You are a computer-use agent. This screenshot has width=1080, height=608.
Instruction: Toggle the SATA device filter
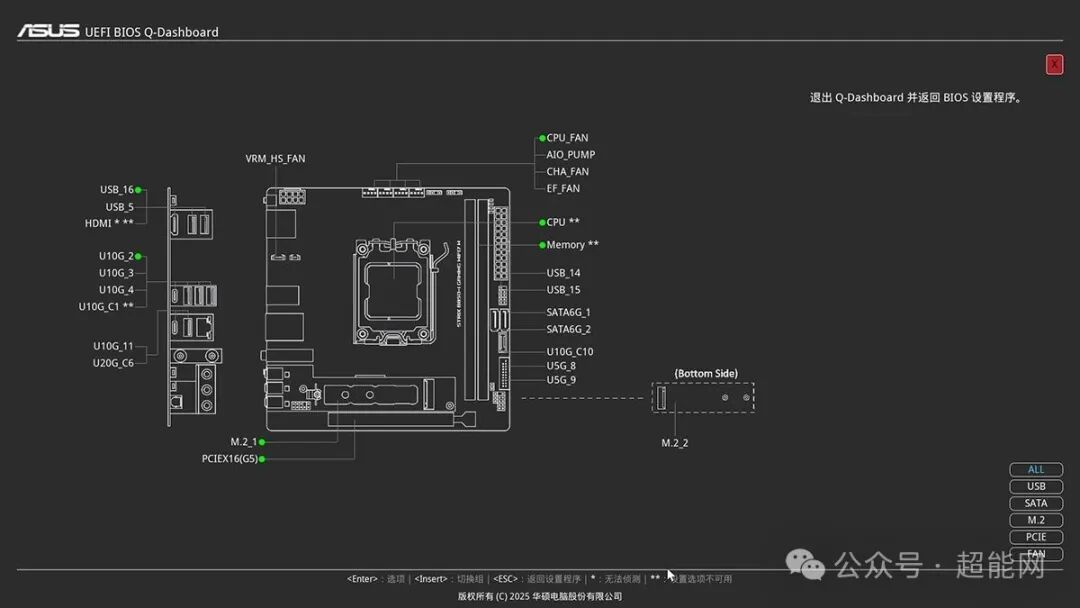(x=1036, y=503)
